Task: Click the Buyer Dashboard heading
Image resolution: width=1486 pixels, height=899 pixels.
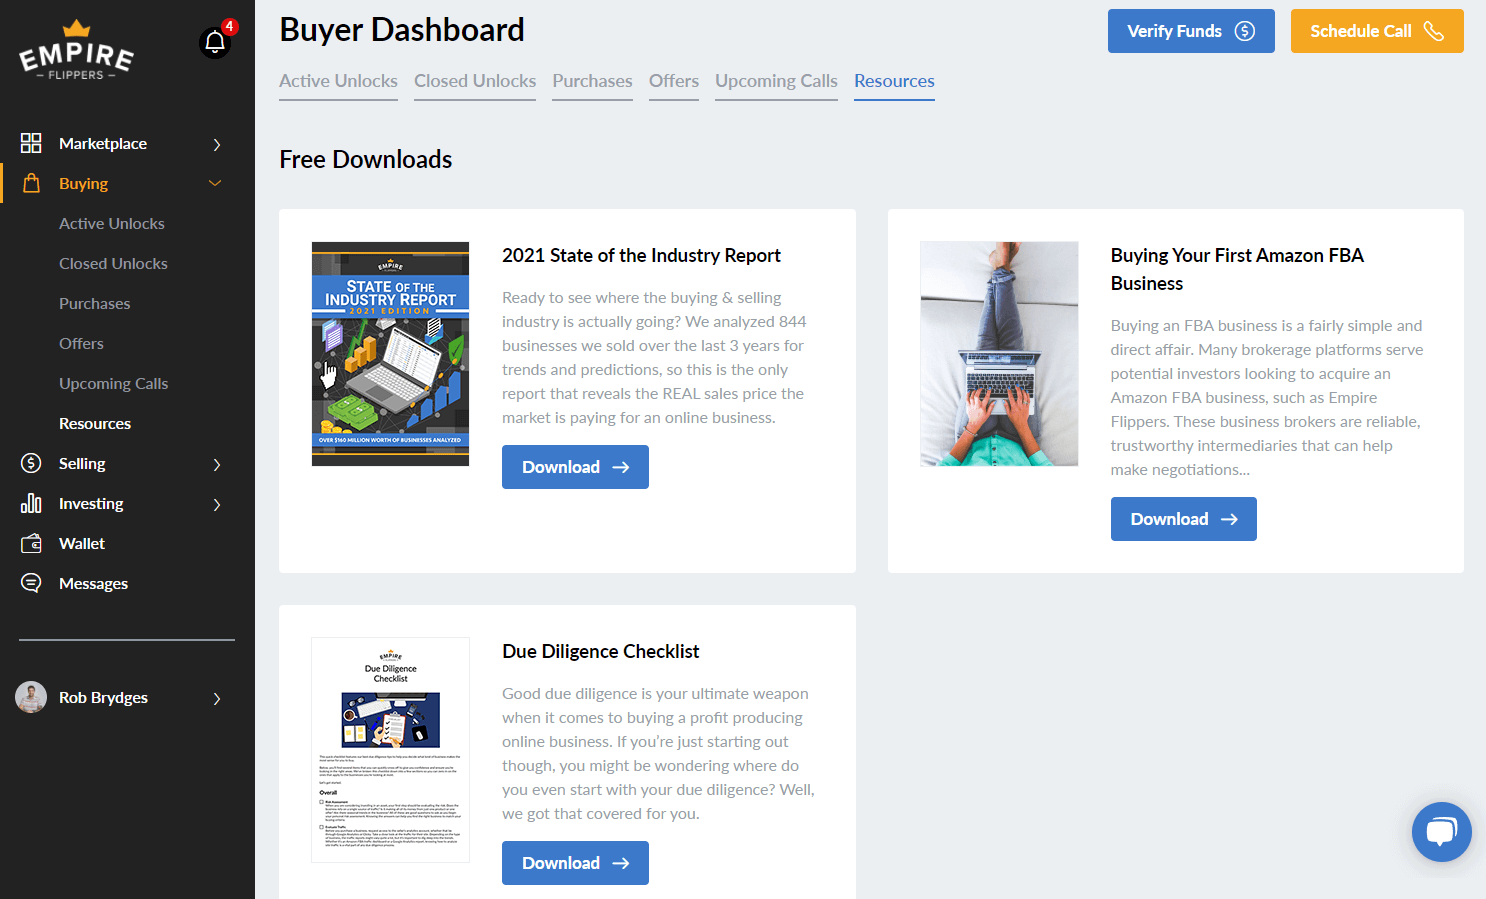Action: point(402,30)
